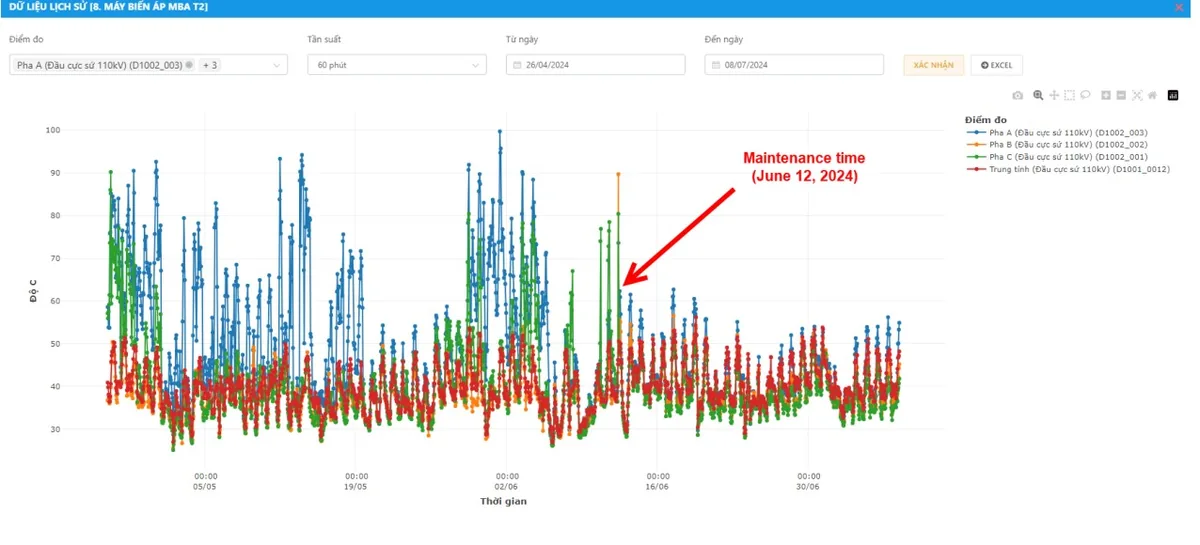
Task: Toggle Pha C legend trace visibility
Action: 1059,157
